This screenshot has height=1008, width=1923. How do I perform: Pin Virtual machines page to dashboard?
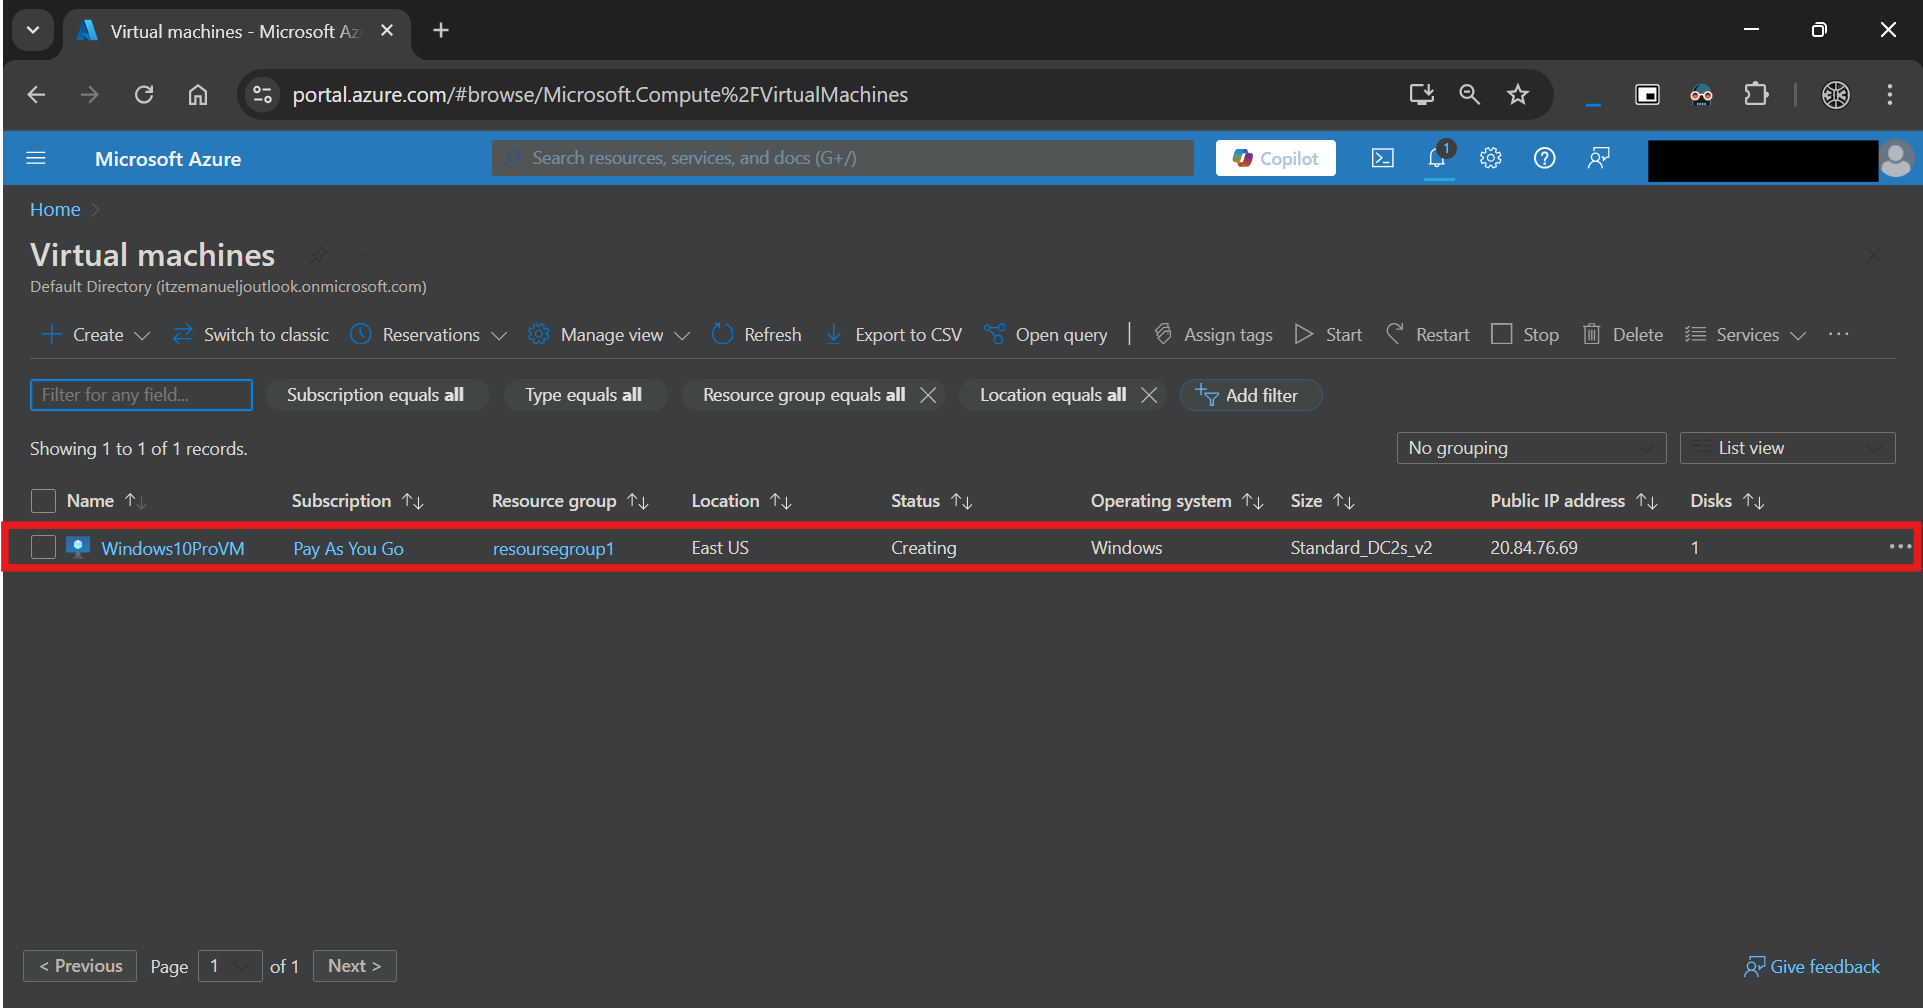[x=318, y=255]
